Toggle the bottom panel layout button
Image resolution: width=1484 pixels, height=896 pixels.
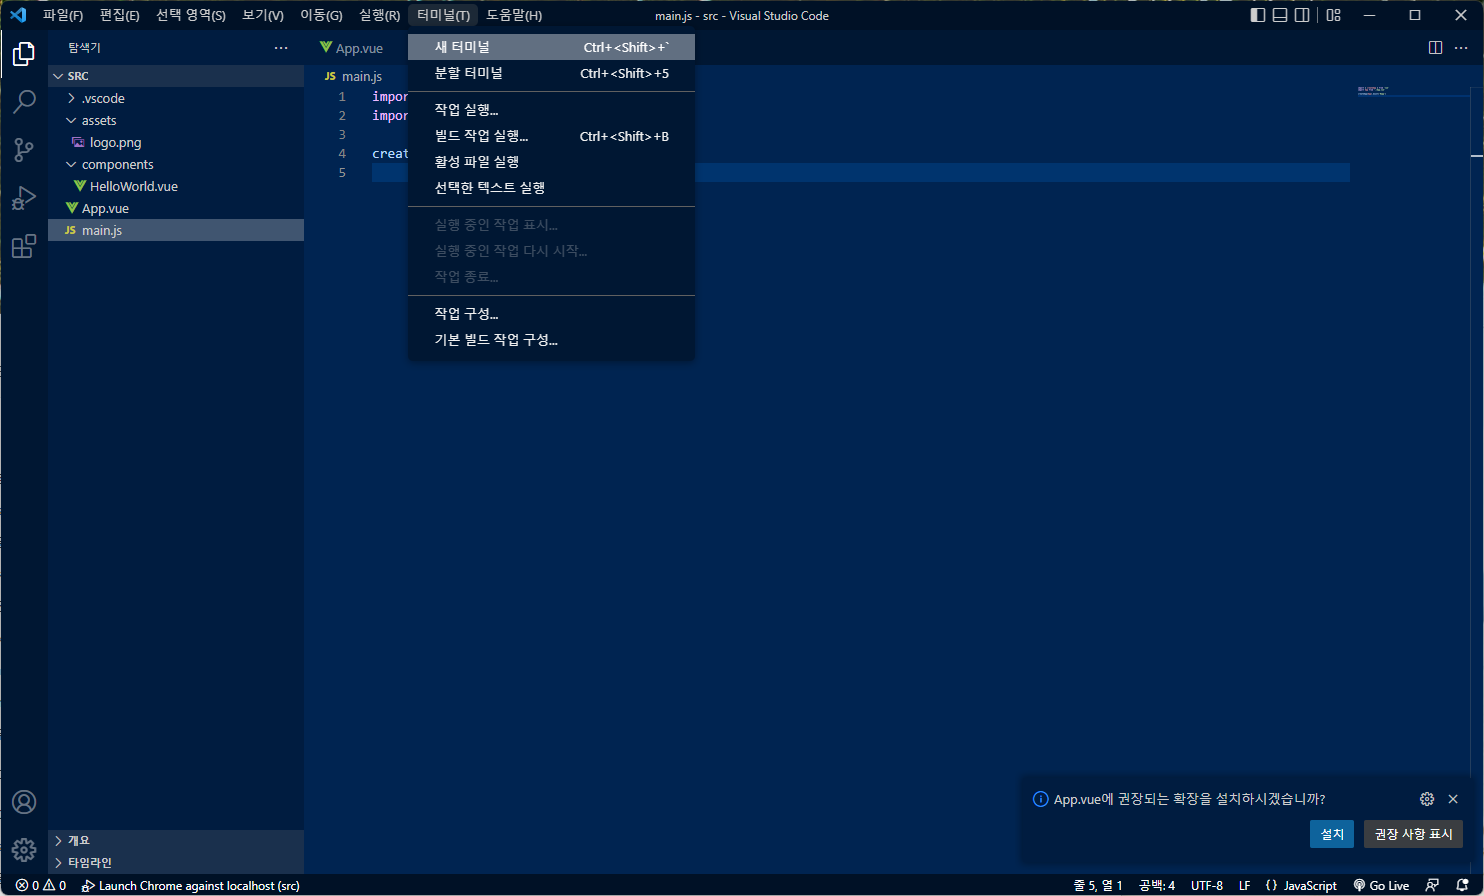[1280, 15]
